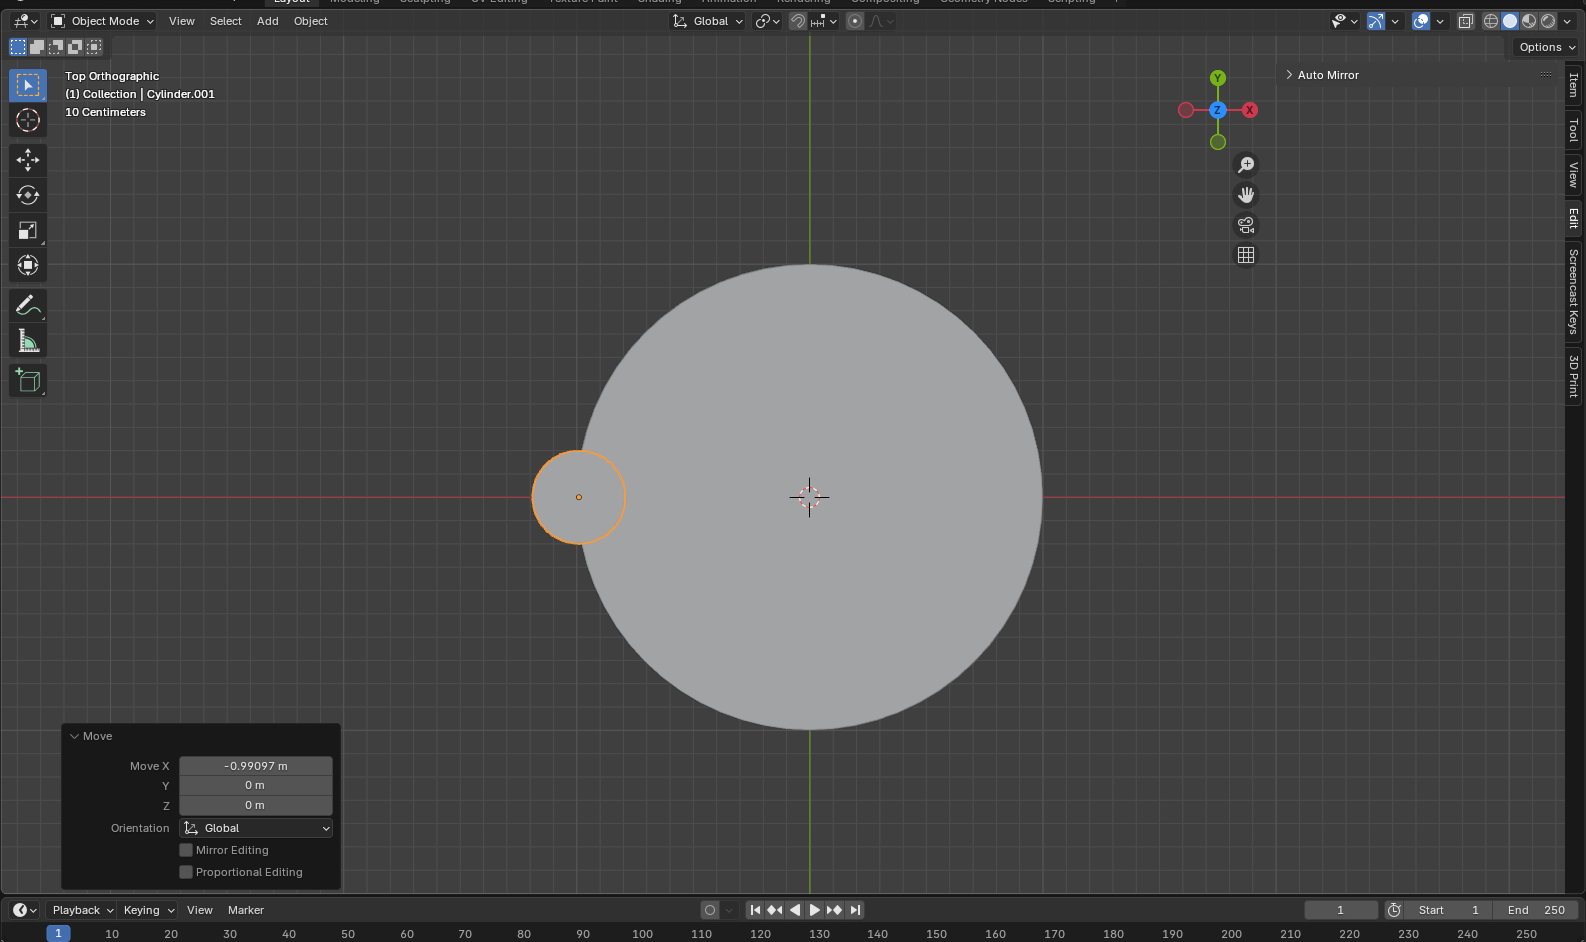
Task: Toggle snapping magnet
Action: pyautogui.click(x=798, y=21)
